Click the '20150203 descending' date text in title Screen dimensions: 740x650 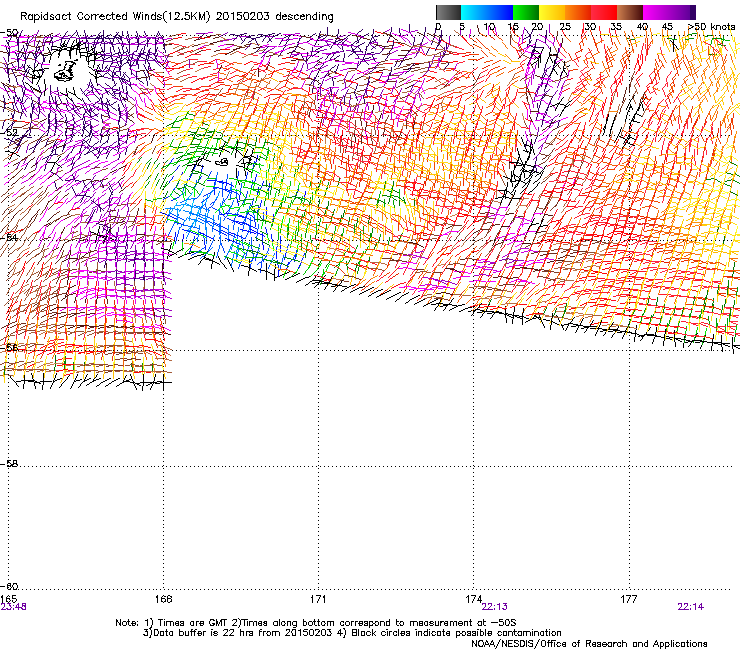(275, 16)
